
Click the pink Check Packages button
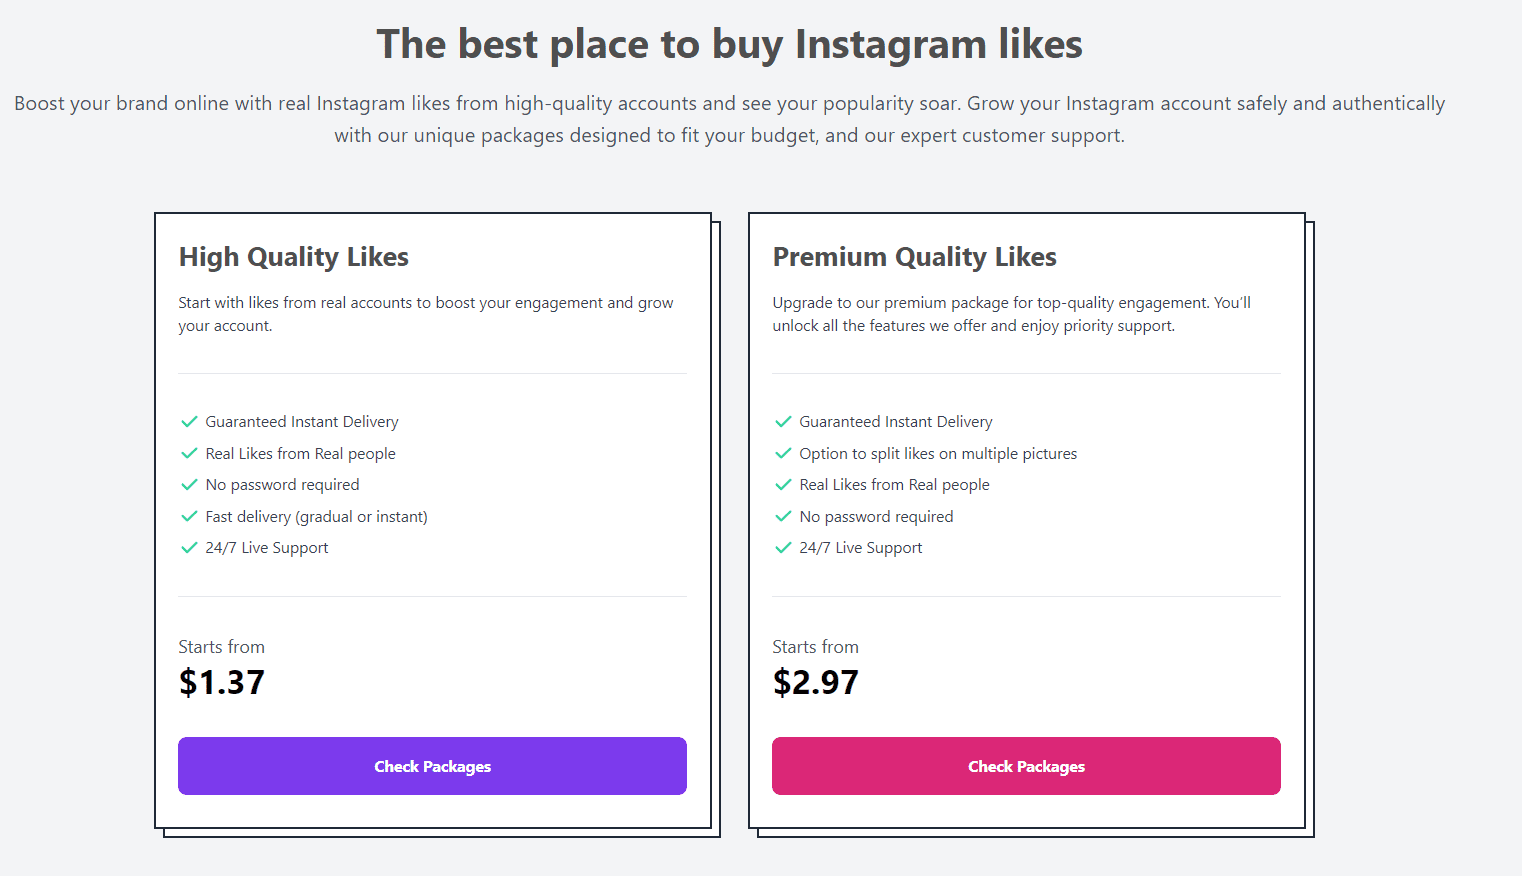point(1026,766)
